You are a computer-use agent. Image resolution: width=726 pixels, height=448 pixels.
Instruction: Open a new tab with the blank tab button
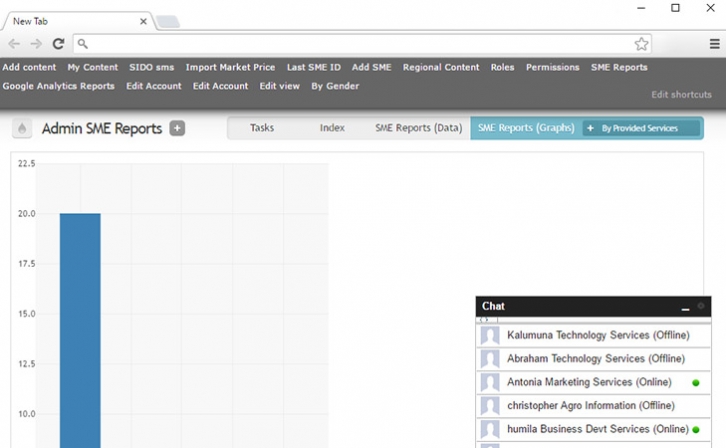pyautogui.click(x=168, y=22)
